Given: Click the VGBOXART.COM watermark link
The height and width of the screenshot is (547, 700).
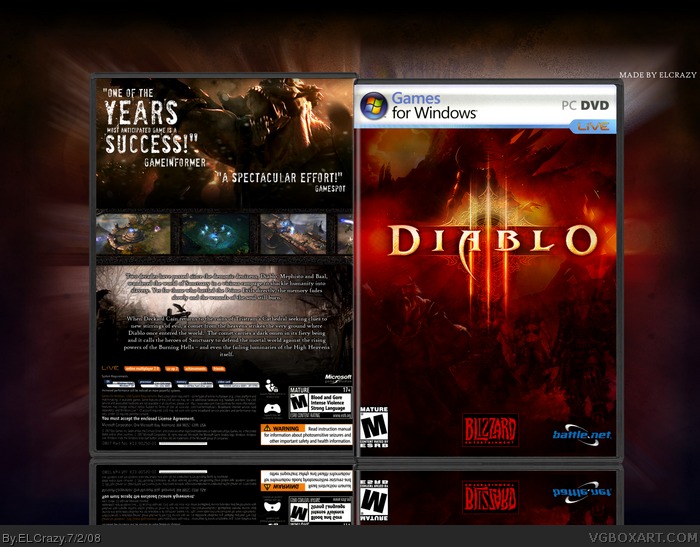Looking at the screenshot, I should (642, 538).
